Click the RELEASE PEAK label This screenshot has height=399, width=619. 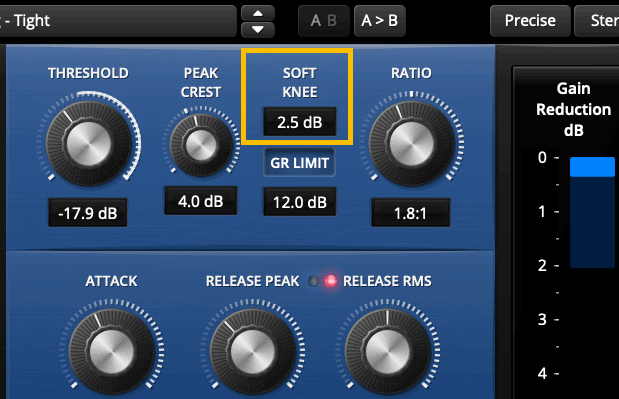pyautogui.click(x=253, y=281)
